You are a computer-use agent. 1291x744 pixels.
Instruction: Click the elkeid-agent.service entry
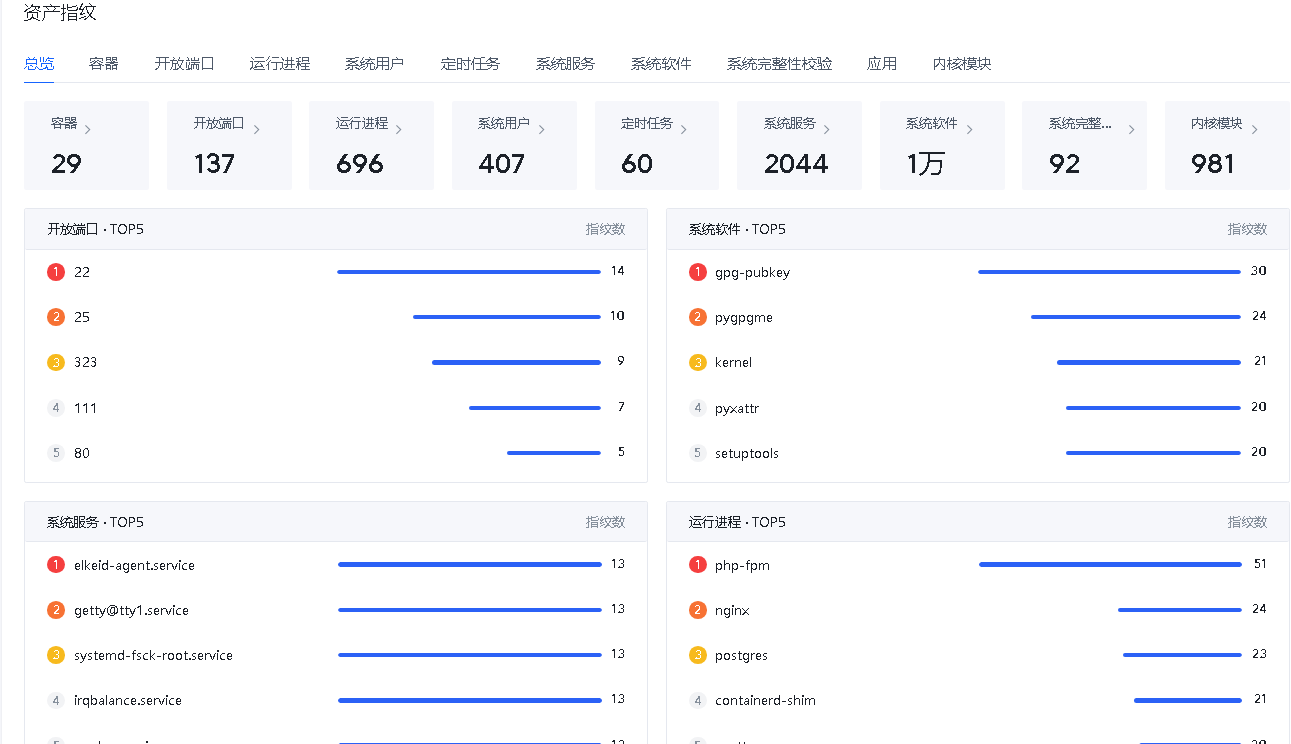click(x=134, y=565)
